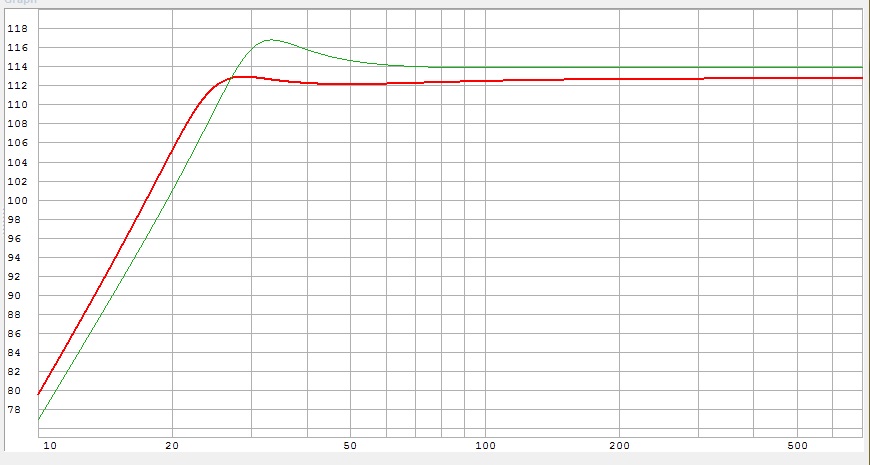Viewport: 870px width, 465px height.
Task: Click the 200 label on the frequency axis
Action: pos(619,446)
